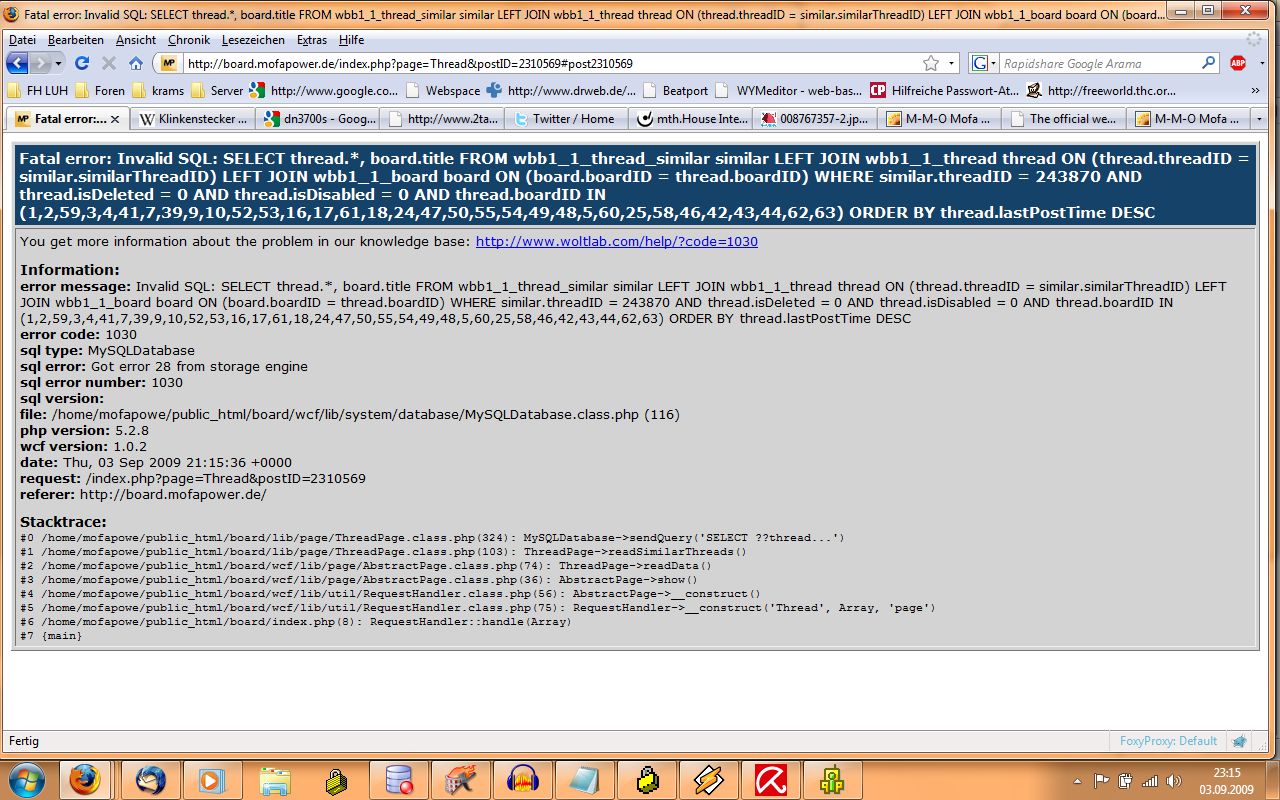Open the back/forward history dropdown arrow
Image resolution: width=1280 pixels, height=800 pixels.
point(58,63)
